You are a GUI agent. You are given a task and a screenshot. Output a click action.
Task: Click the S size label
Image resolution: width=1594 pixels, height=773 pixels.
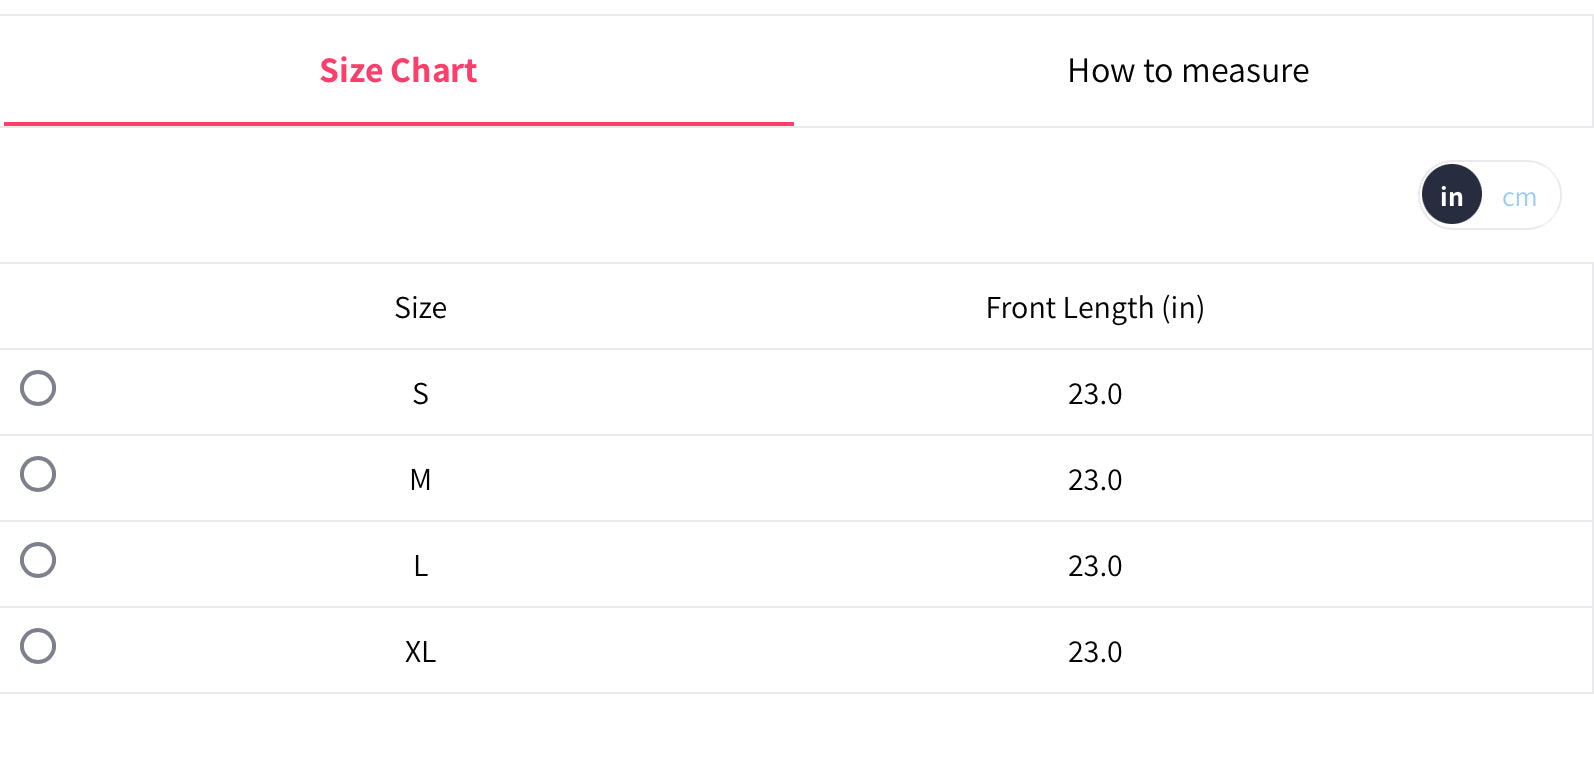pos(420,394)
